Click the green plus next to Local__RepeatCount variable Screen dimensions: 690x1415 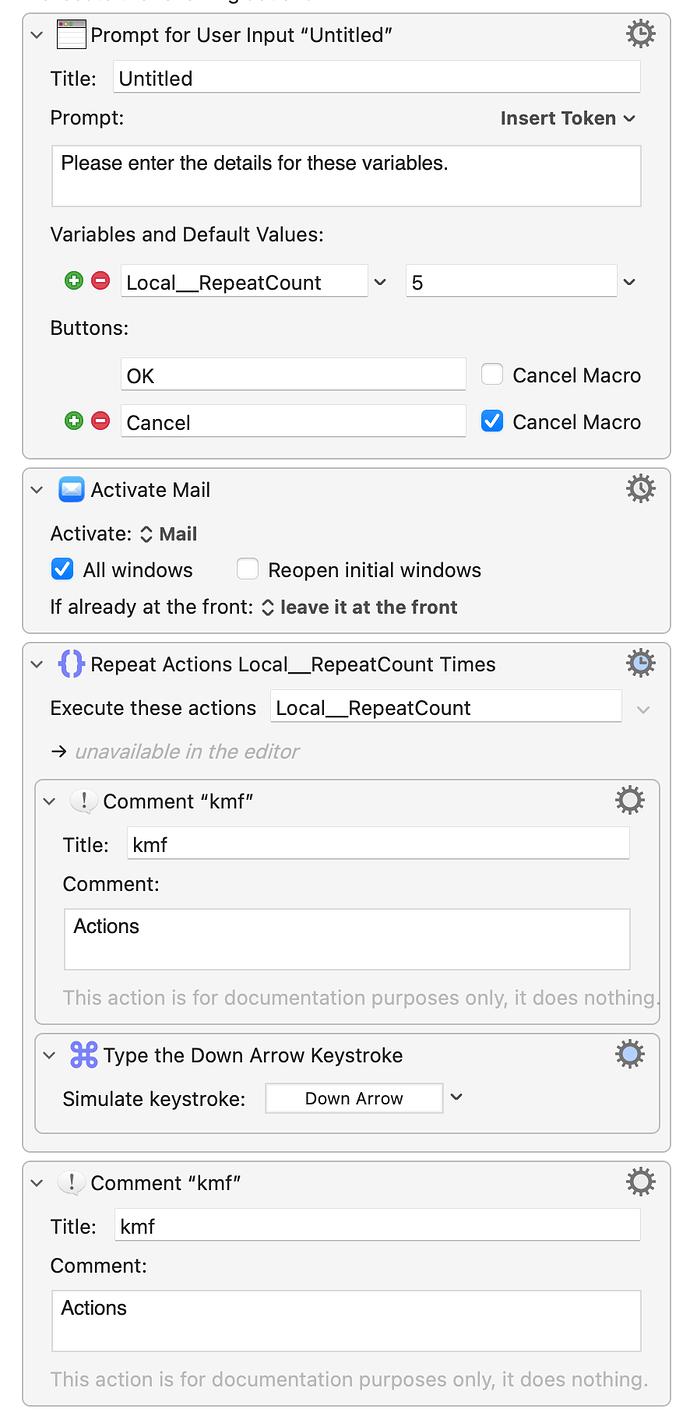click(x=74, y=282)
